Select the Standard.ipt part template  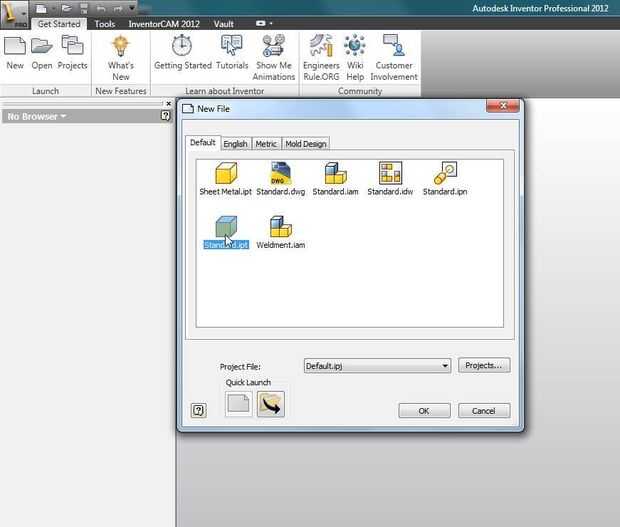coord(226,232)
